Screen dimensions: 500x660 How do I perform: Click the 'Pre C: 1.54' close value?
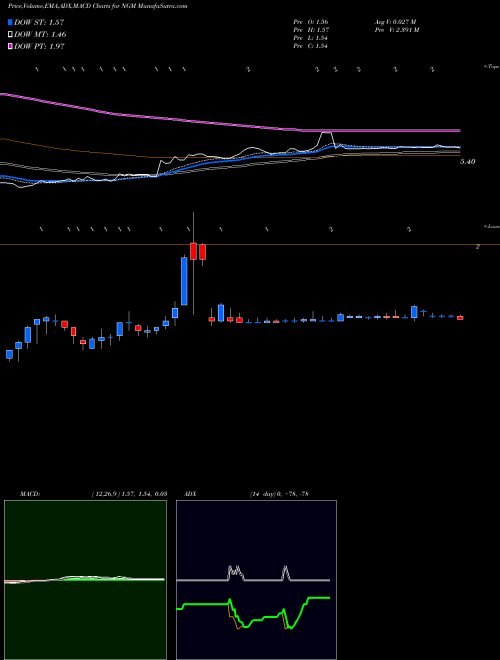pos(311,46)
